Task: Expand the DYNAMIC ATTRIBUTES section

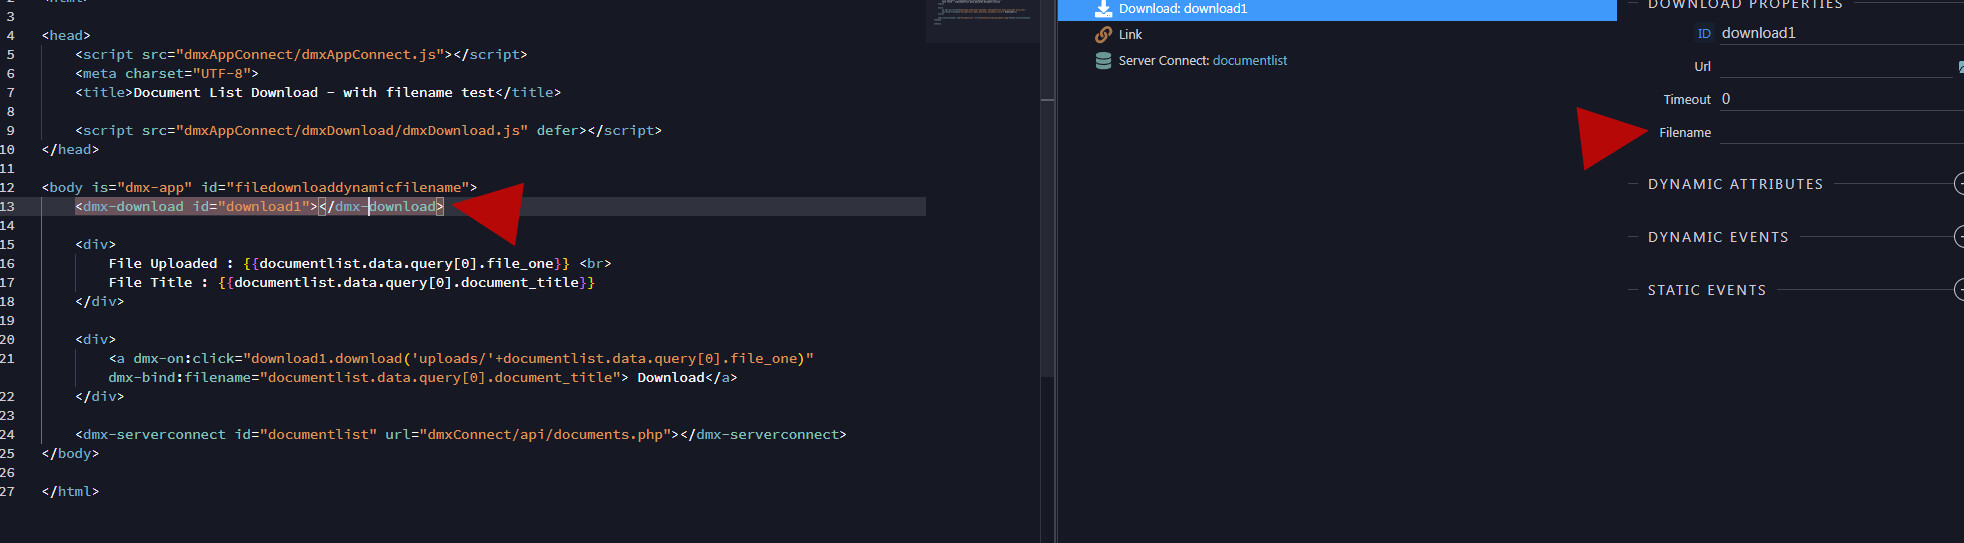Action: click(1959, 184)
